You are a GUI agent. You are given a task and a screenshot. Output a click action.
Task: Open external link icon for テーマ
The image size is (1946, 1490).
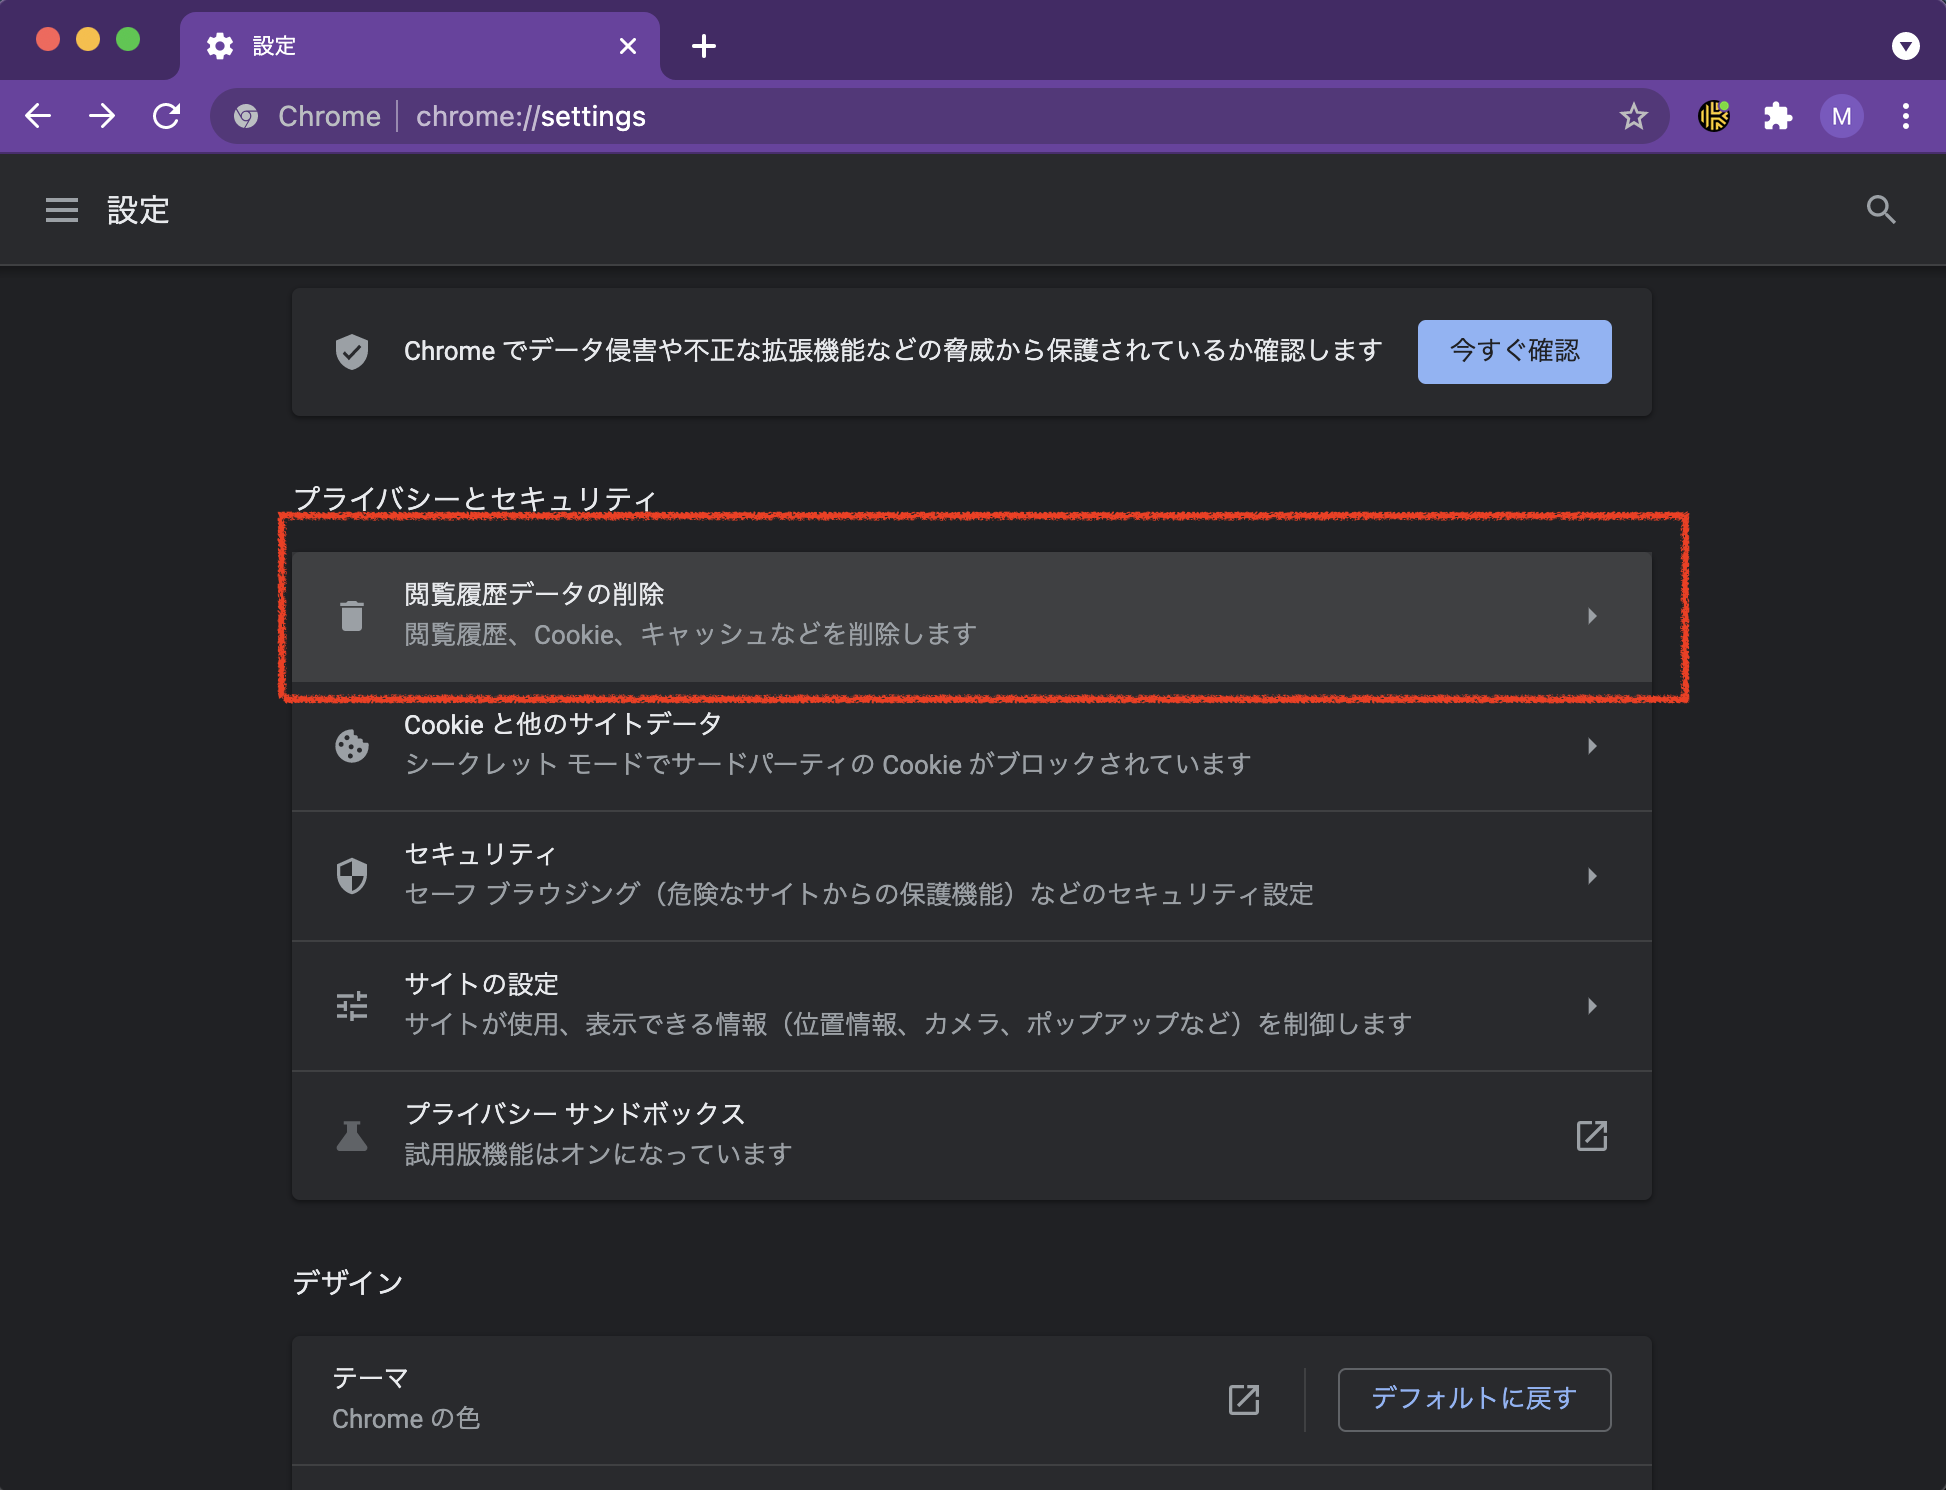(1244, 1399)
